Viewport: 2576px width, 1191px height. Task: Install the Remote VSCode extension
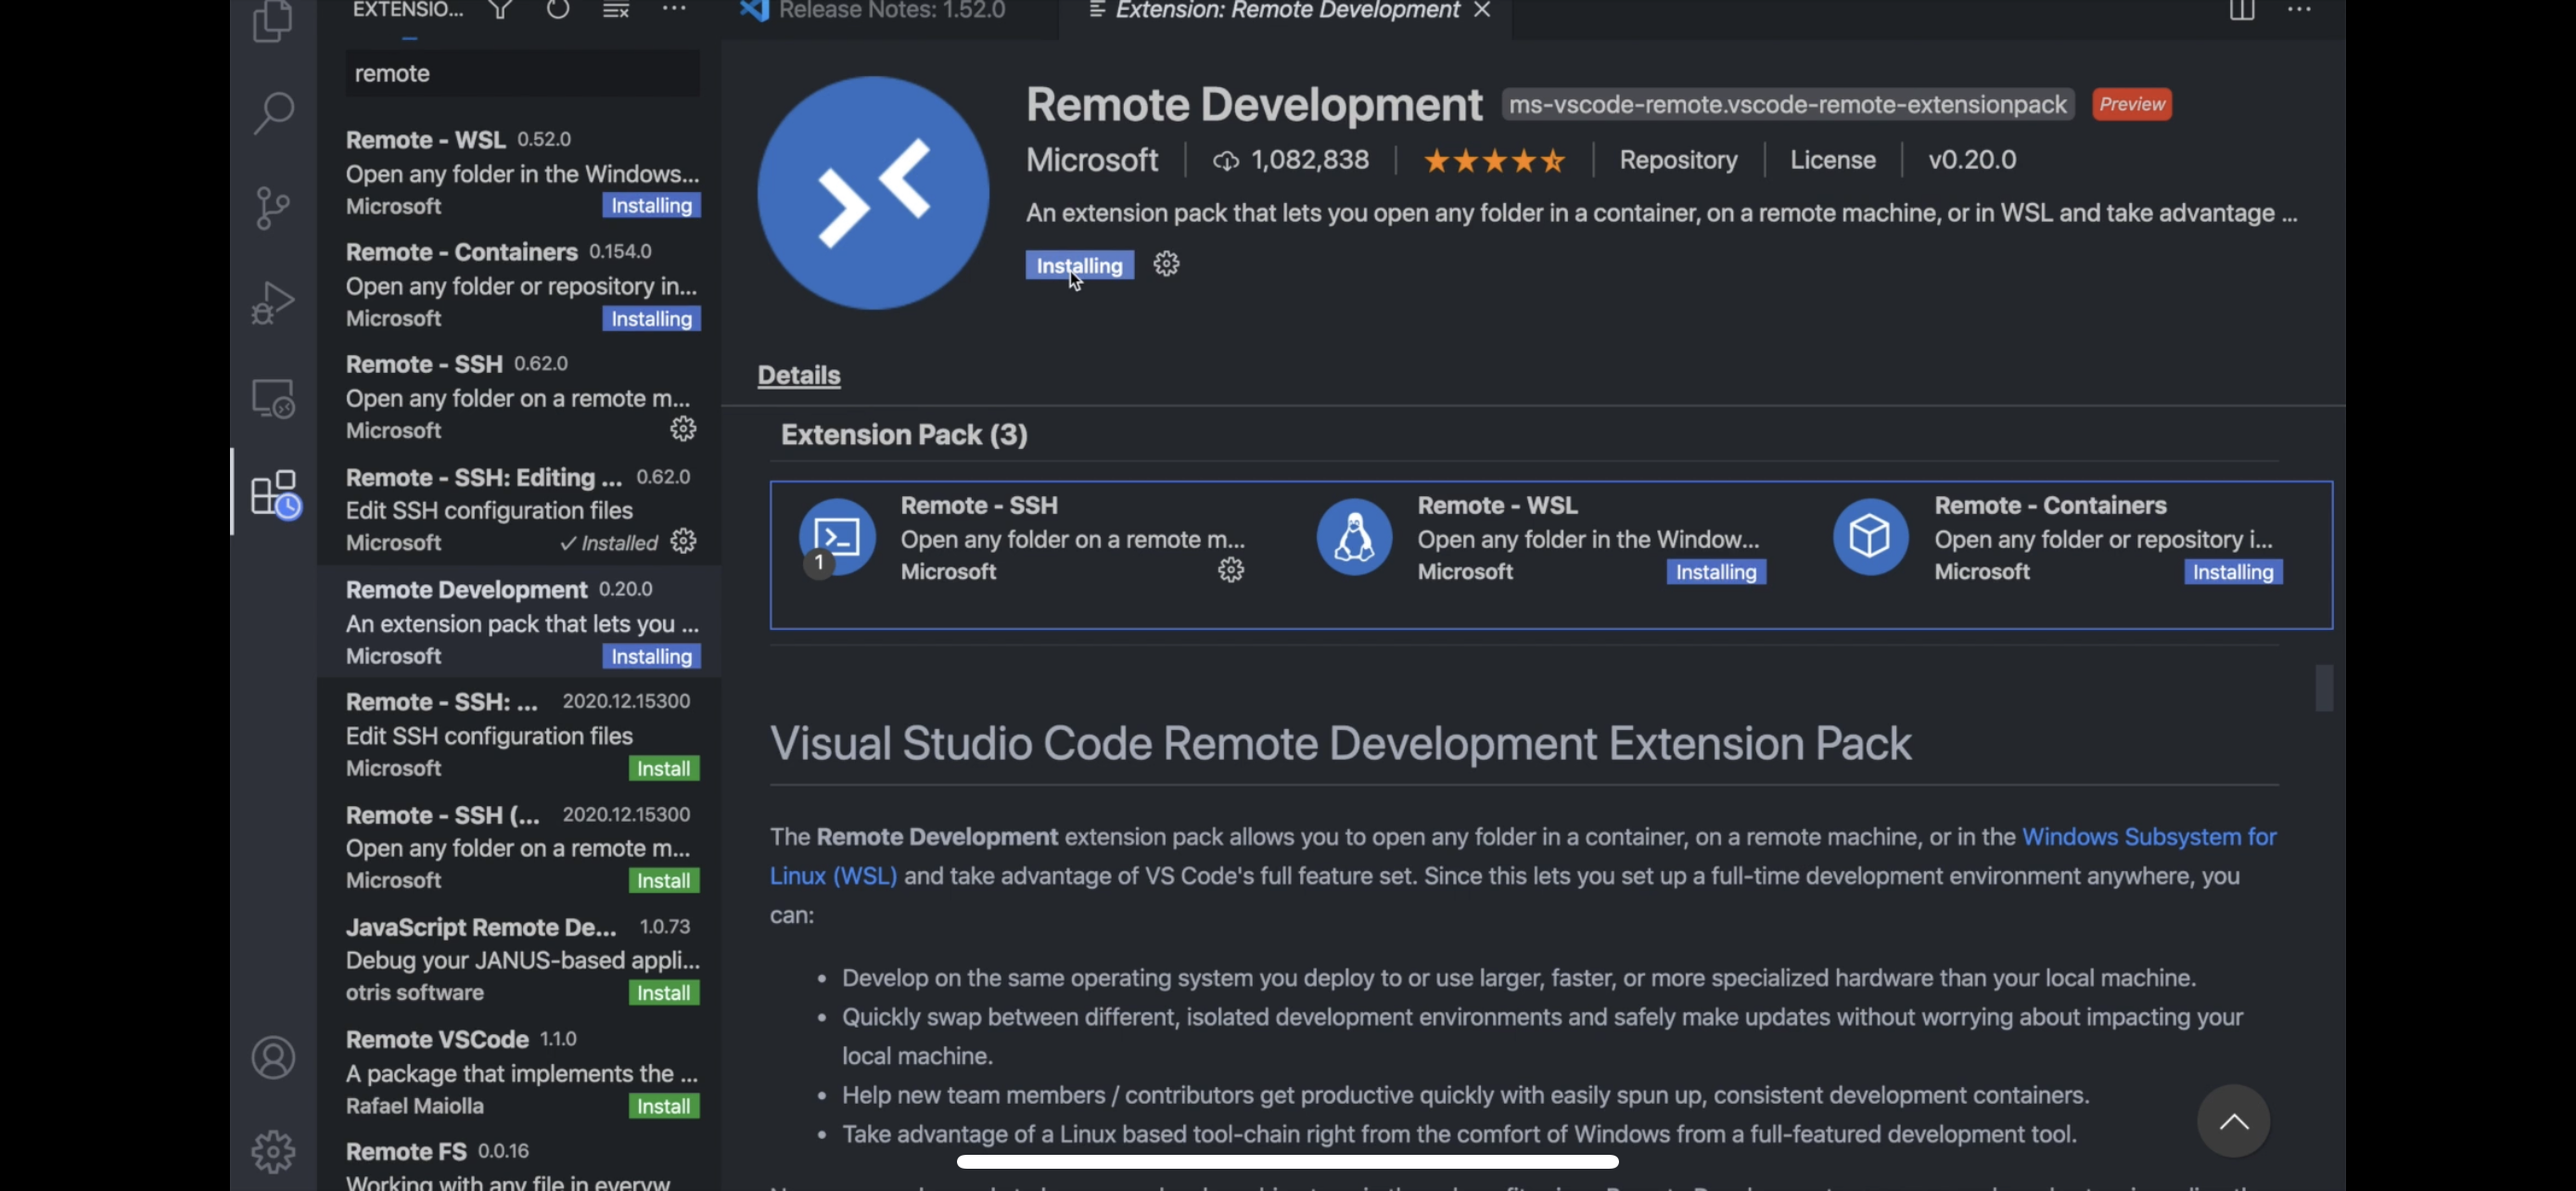pos(663,1106)
